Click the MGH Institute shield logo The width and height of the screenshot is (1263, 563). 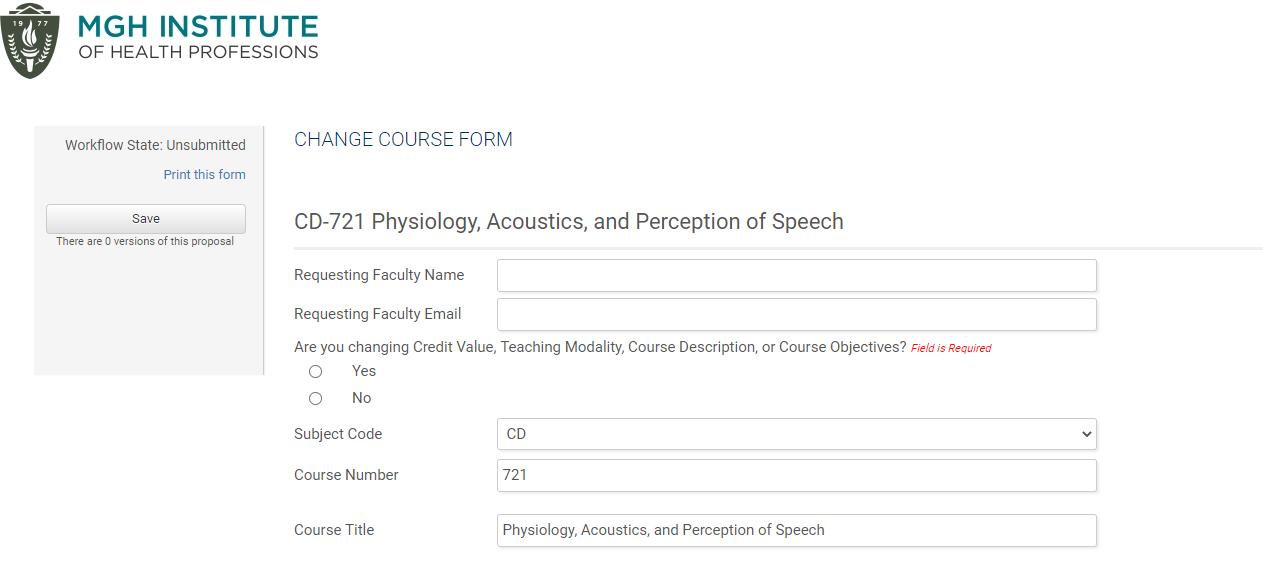click(30, 41)
